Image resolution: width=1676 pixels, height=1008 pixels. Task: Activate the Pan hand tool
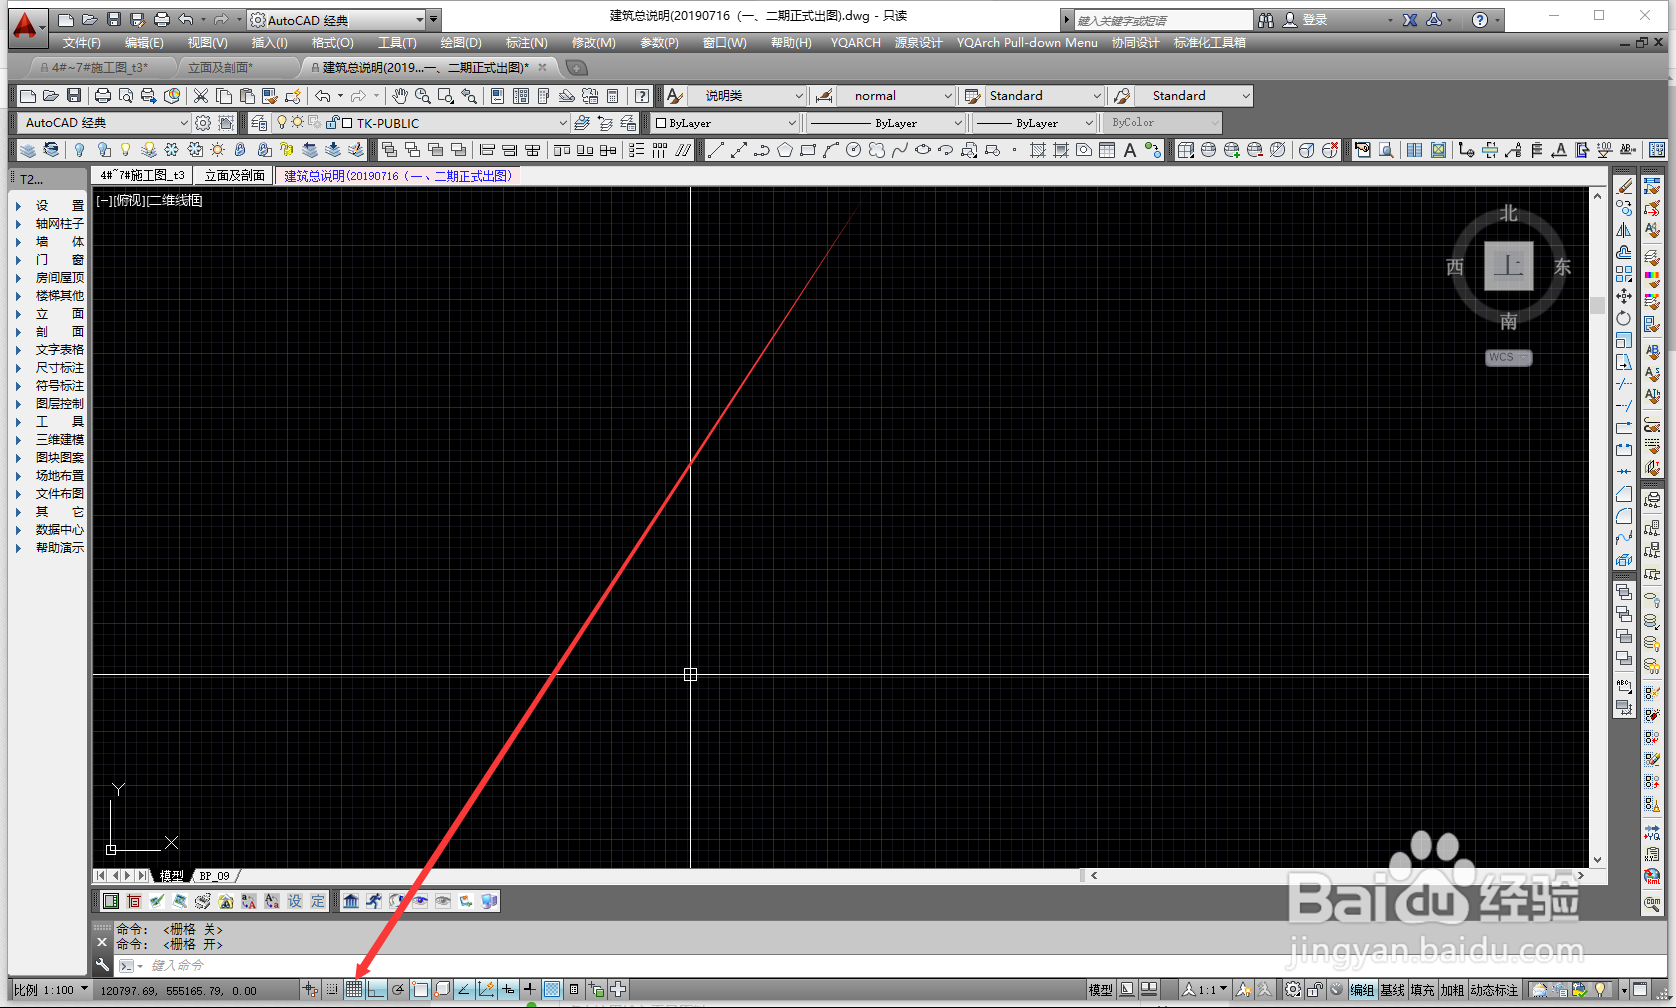pos(400,96)
